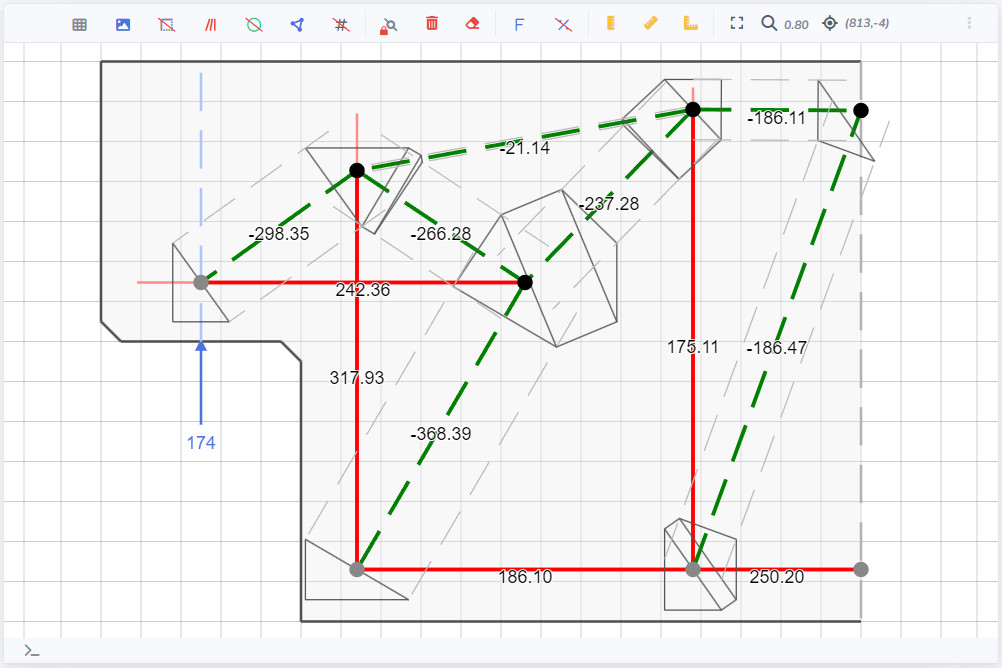Open the three-dot overflow menu
The width and height of the screenshot is (1002, 668).
click(969, 23)
